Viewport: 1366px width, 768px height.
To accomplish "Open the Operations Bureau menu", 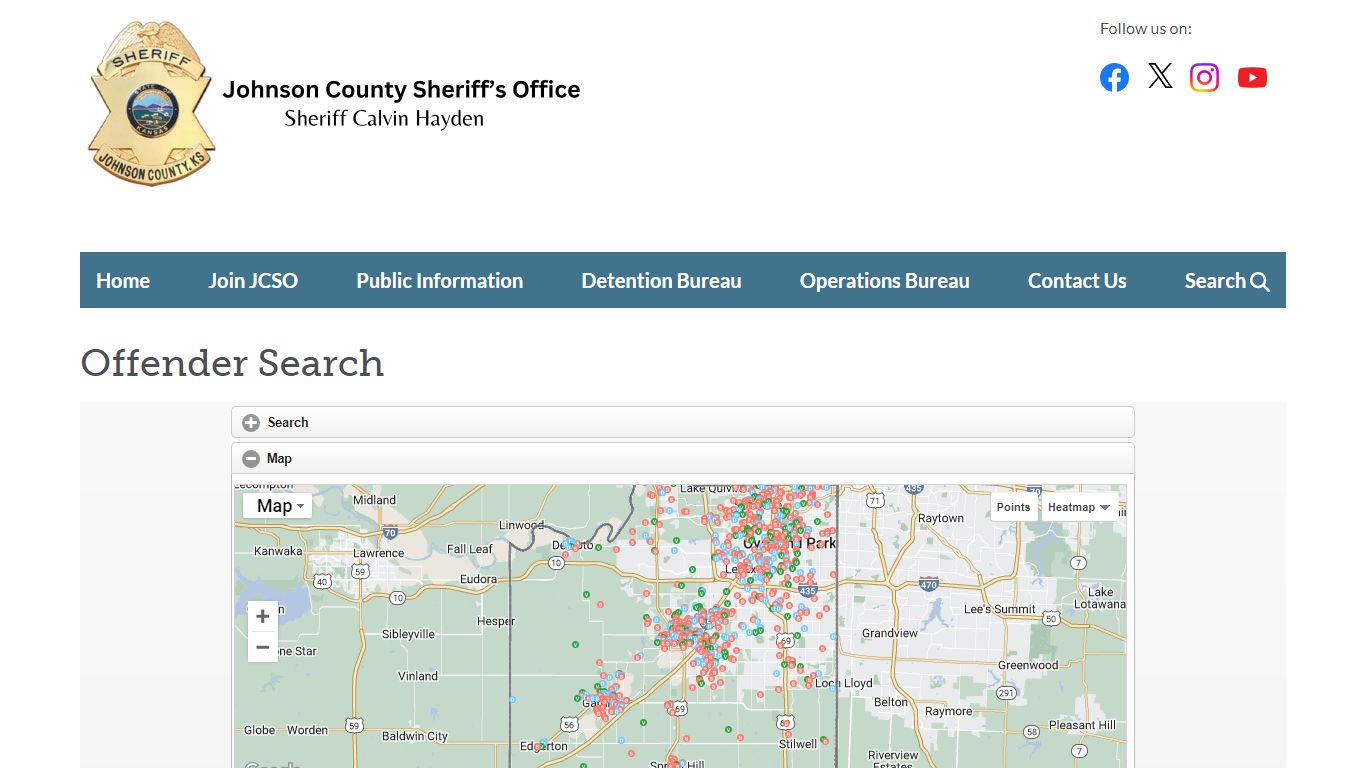I will 885,280.
